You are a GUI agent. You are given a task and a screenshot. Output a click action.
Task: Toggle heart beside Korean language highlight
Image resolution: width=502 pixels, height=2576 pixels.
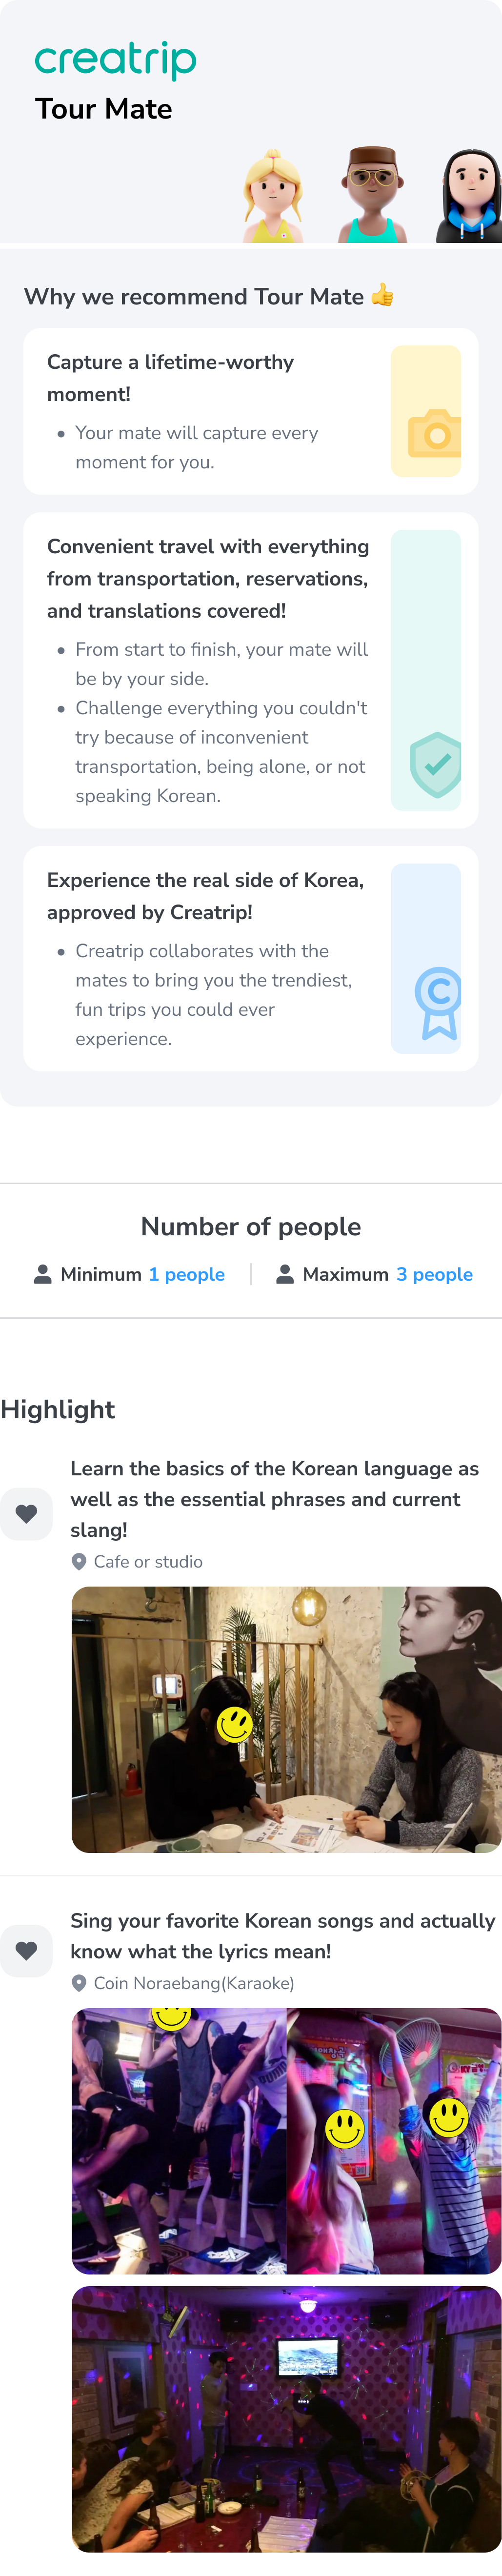pos(26,1513)
